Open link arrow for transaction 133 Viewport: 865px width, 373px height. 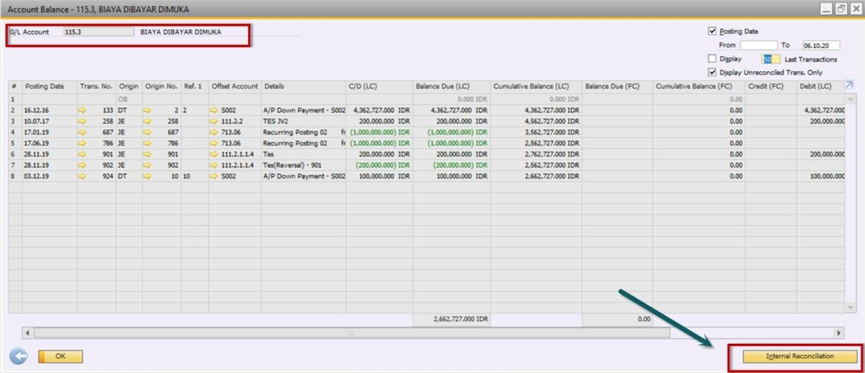83,110
